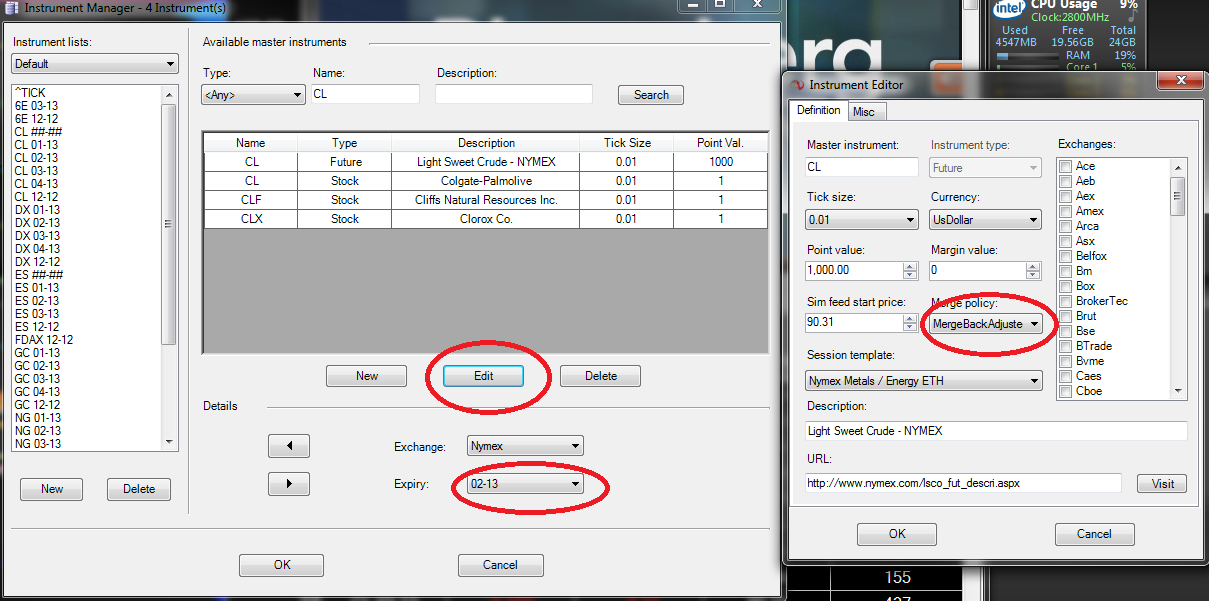Click Cancel in the Instrument Manager
This screenshot has width=1209, height=601.
500,565
